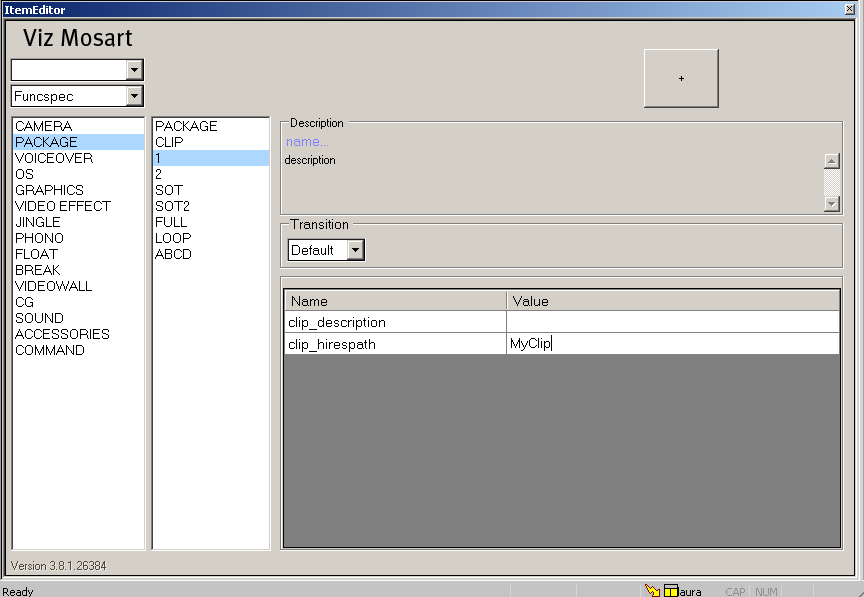
Task: Click the yellow table icon beside aura
Action: (x=671, y=591)
